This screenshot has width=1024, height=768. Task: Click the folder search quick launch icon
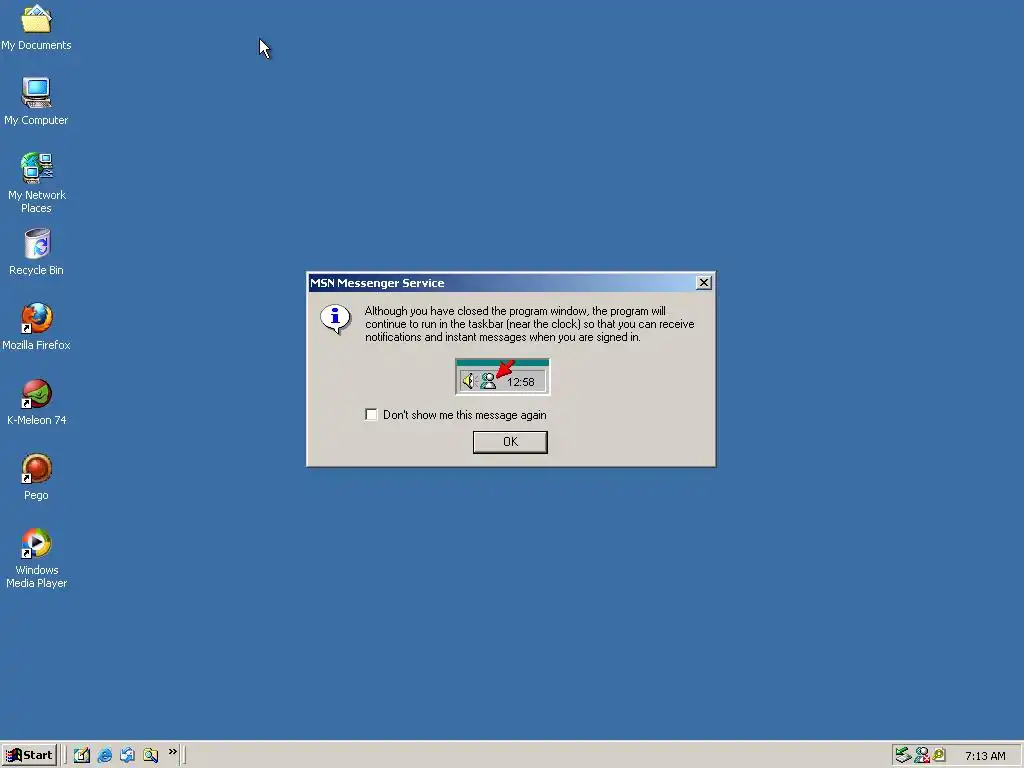coord(150,755)
